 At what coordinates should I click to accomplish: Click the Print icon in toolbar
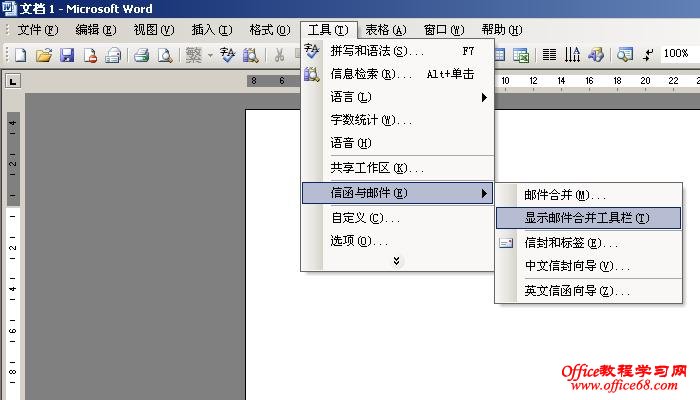pyautogui.click(x=142, y=55)
